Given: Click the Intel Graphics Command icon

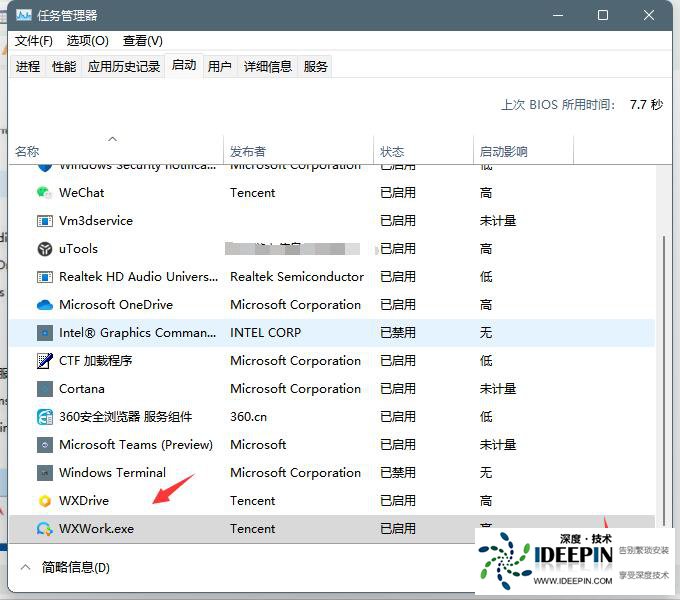Looking at the screenshot, I should pyautogui.click(x=44, y=333).
